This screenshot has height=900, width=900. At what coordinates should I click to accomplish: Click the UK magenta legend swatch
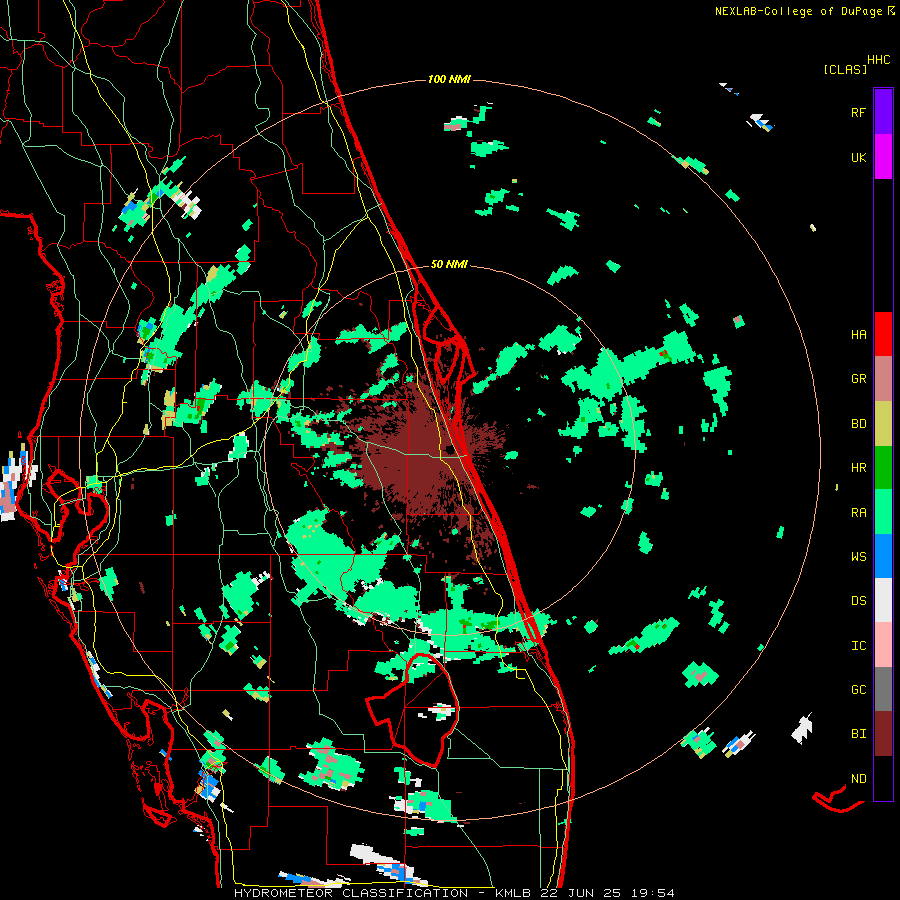tap(883, 157)
